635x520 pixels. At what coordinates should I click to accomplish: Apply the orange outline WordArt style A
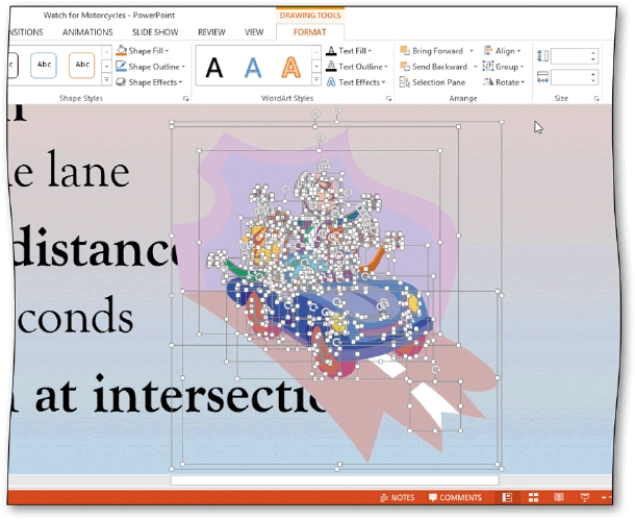pyautogui.click(x=291, y=67)
